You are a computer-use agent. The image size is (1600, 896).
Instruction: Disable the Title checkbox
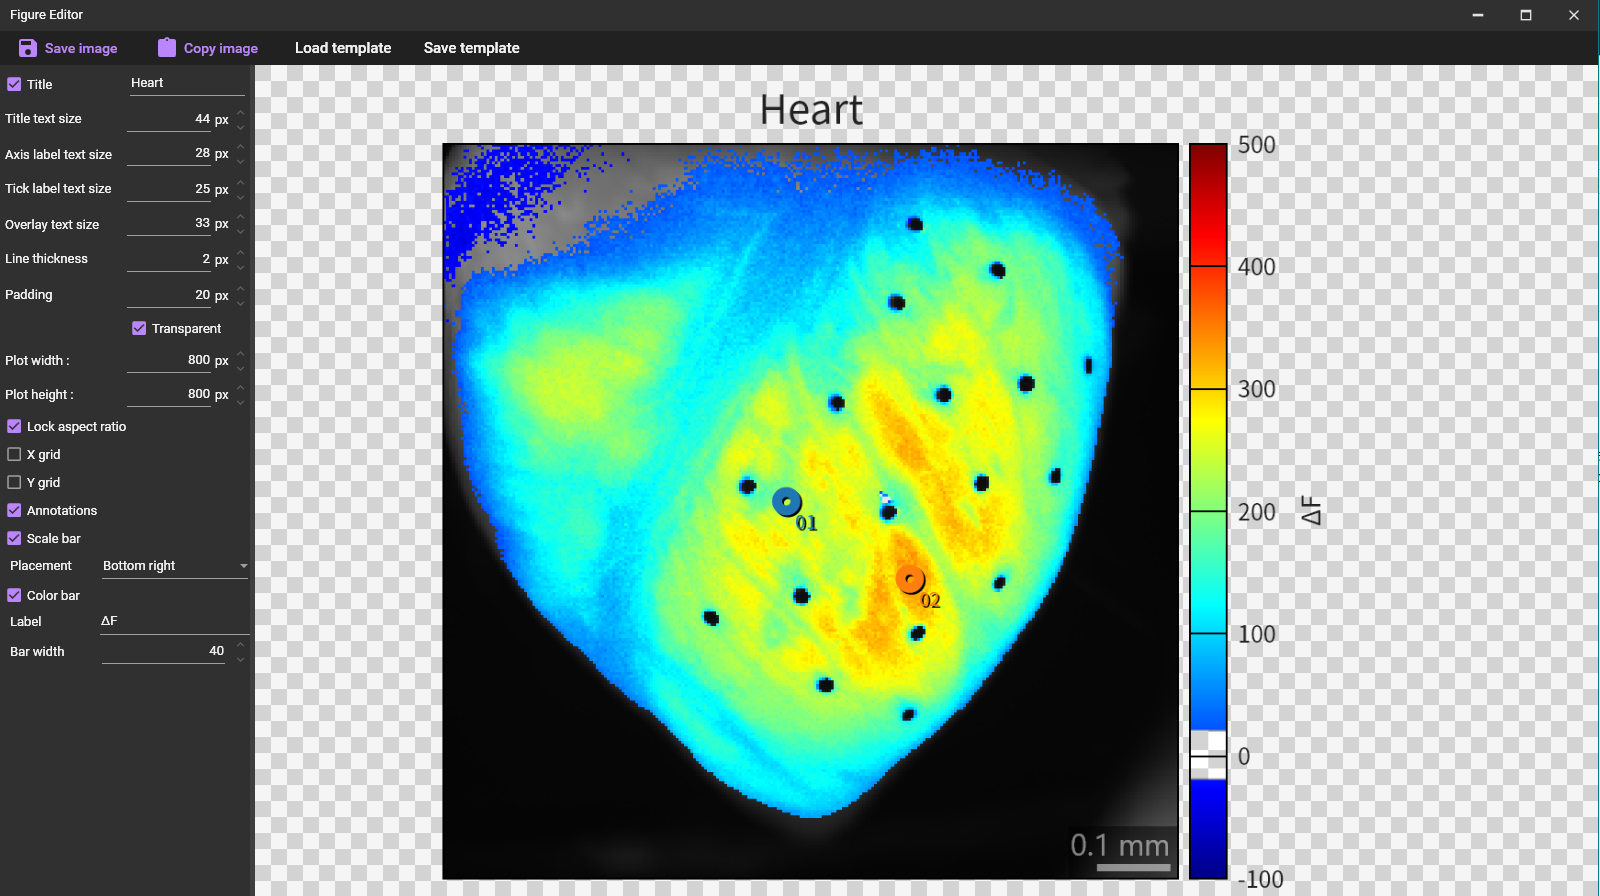[x=14, y=85]
